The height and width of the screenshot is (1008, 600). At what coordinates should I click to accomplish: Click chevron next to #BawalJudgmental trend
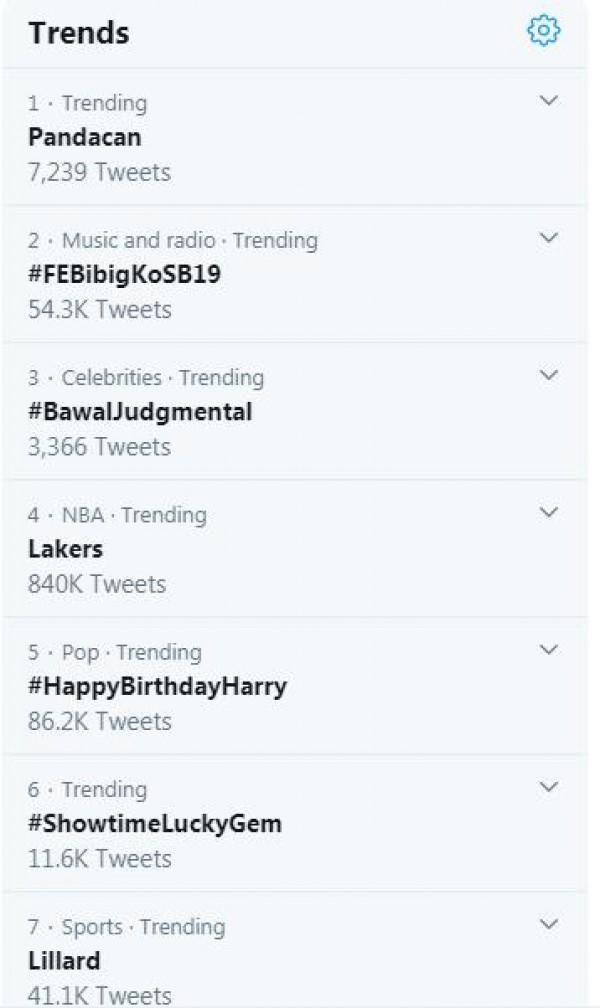548,374
